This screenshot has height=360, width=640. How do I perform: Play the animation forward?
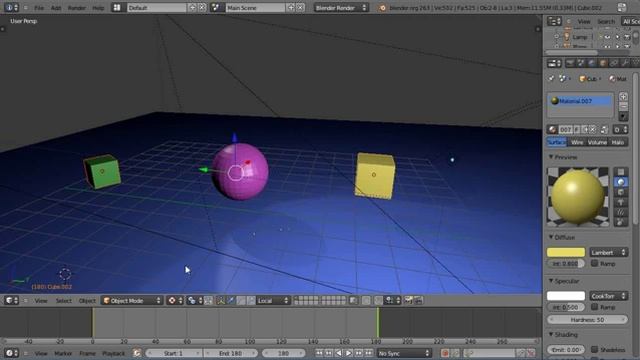pos(349,353)
